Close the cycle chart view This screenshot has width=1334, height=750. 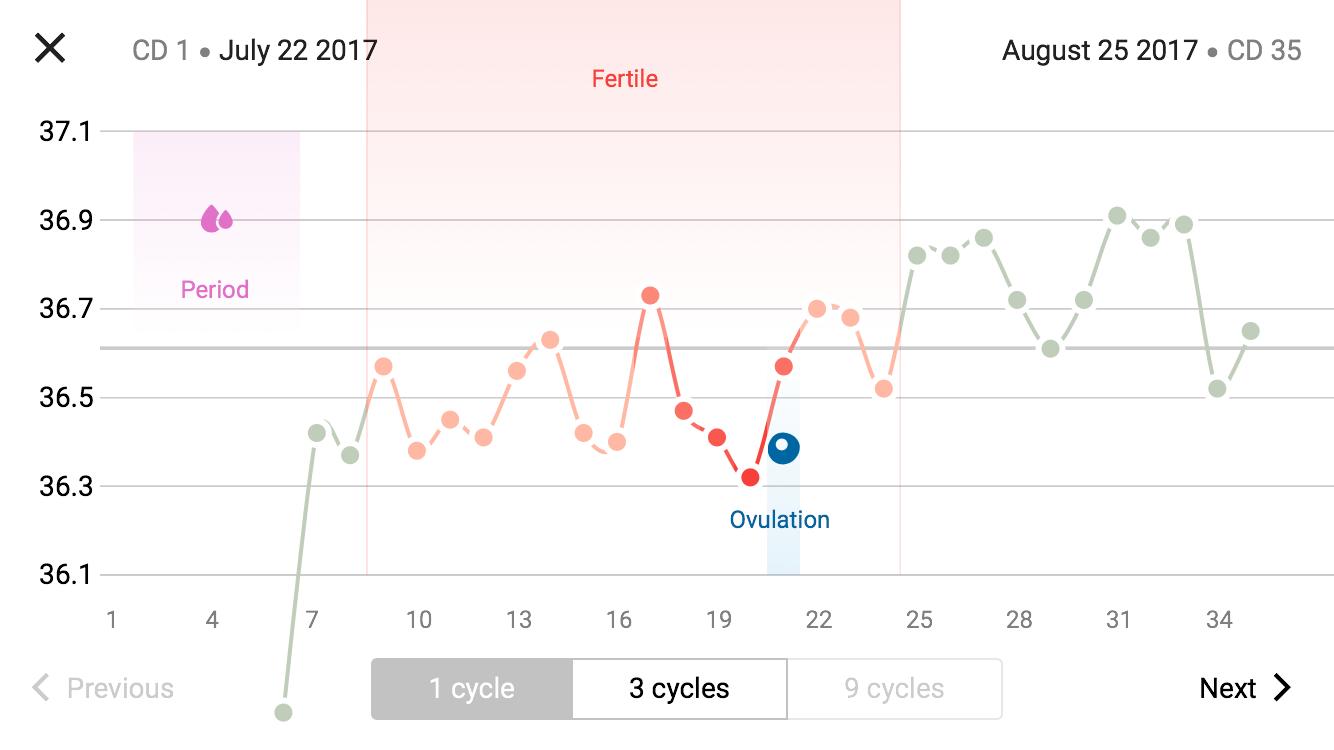click(50, 48)
